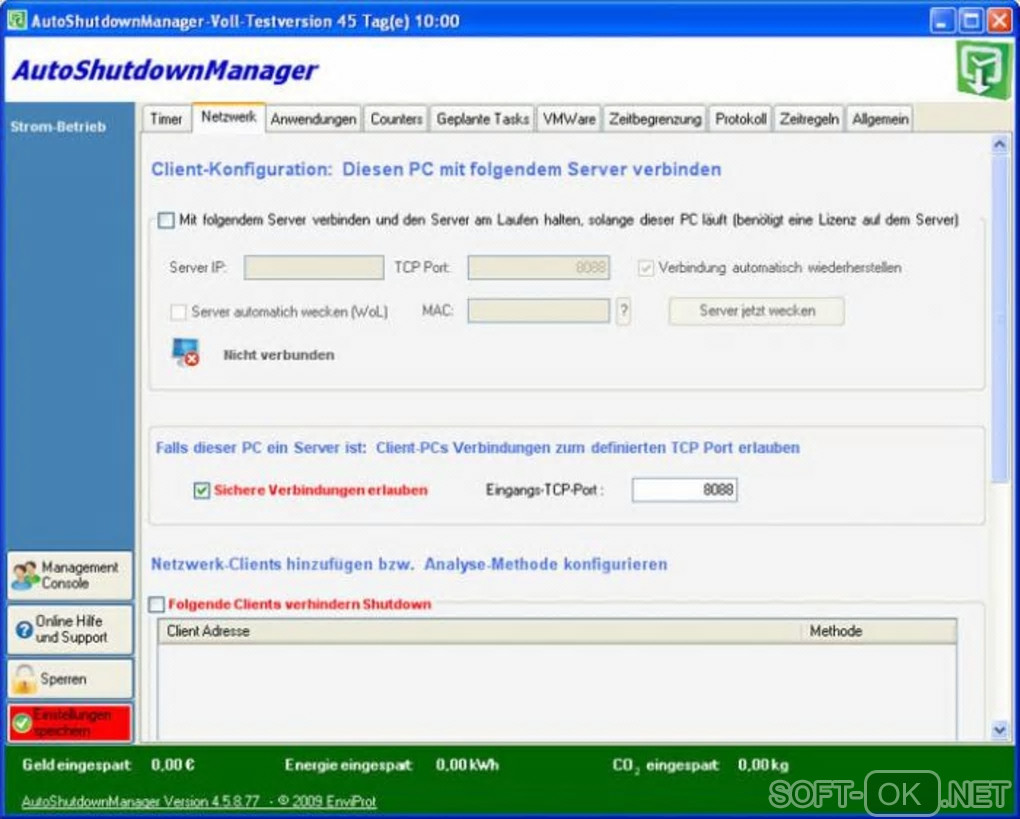Click the title bar application icon
The image size is (1020, 819).
pos(17,20)
